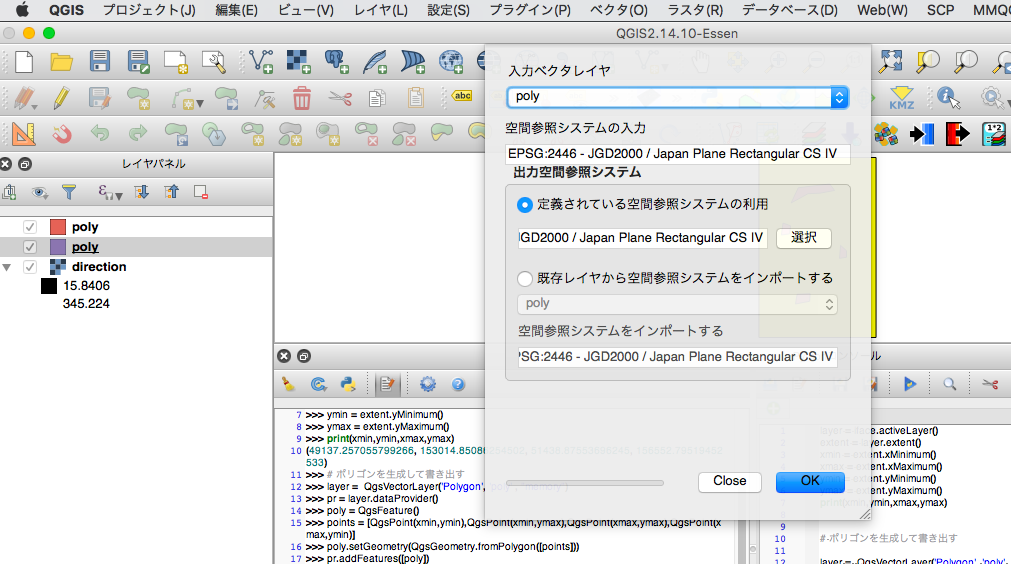Zoom to full extent icon
This screenshot has height=564, width=1011.
click(890, 61)
